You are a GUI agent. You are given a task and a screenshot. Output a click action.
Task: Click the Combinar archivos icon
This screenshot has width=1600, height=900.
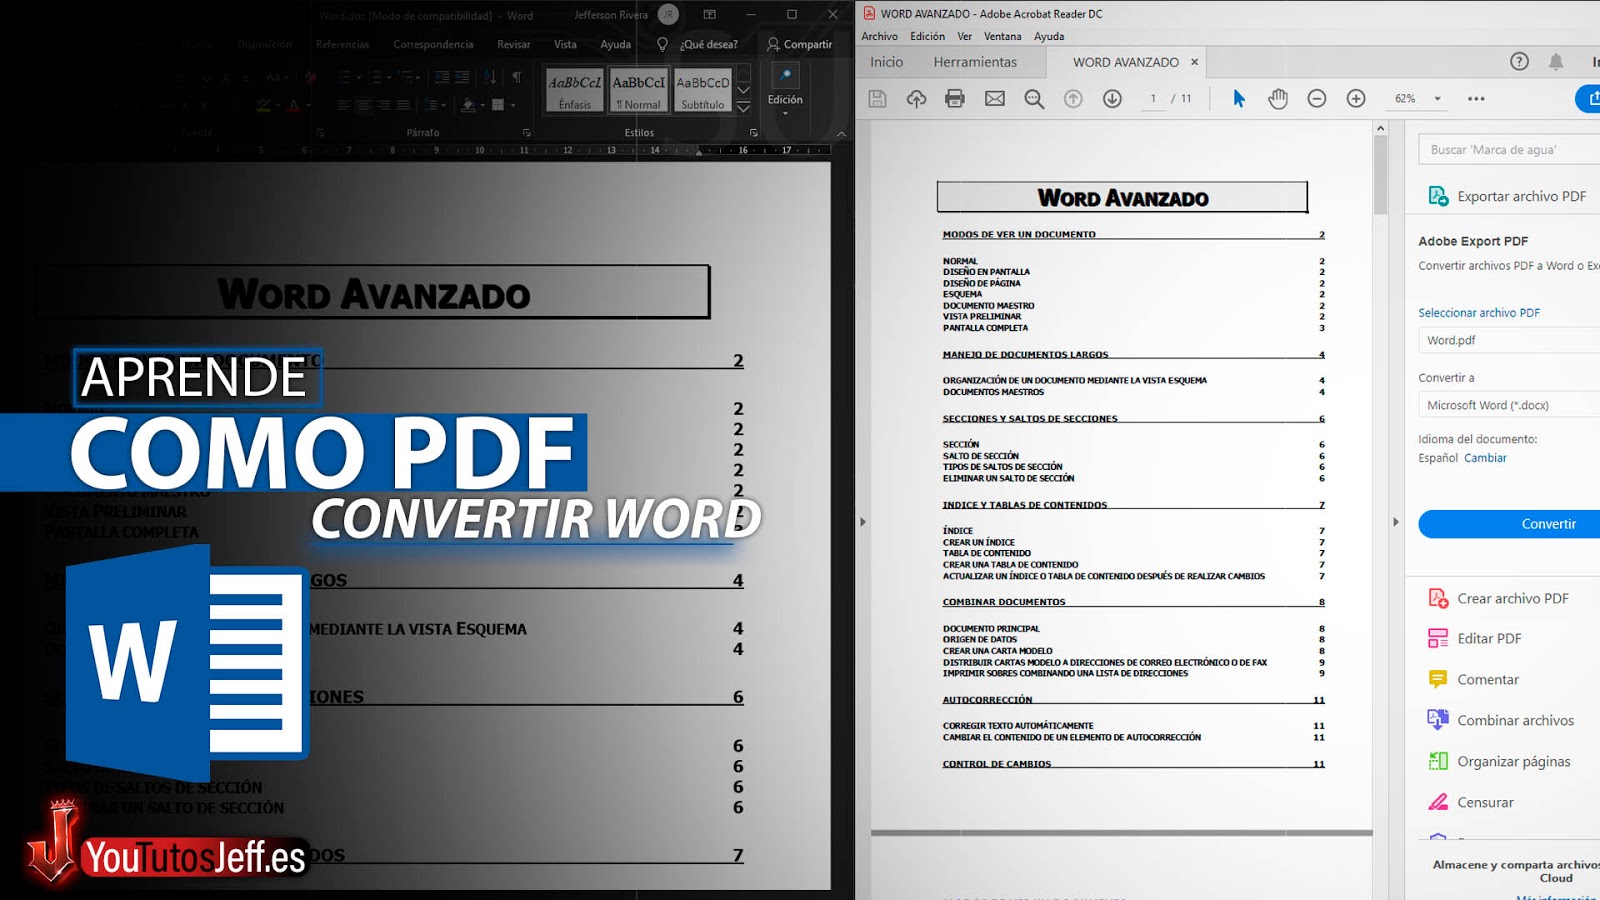(1438, 720)
